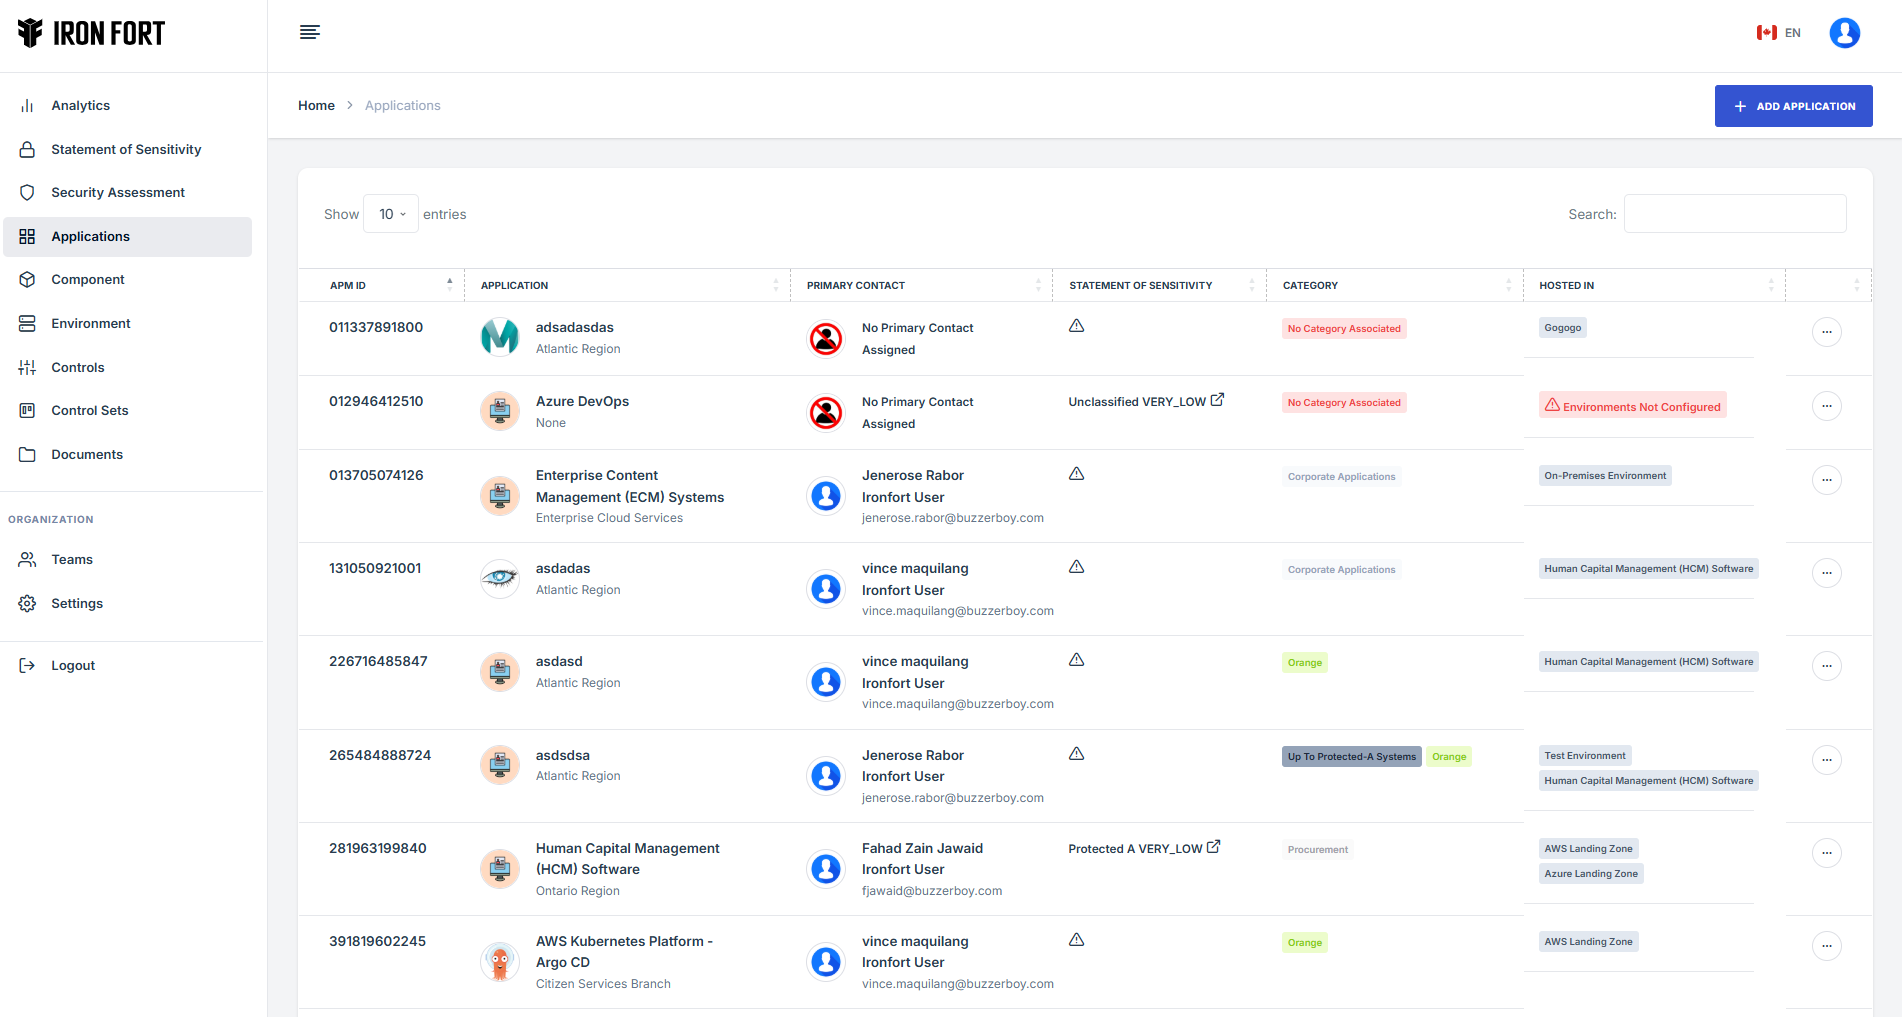Click the Logout icon in sidebar

(27, 666)
